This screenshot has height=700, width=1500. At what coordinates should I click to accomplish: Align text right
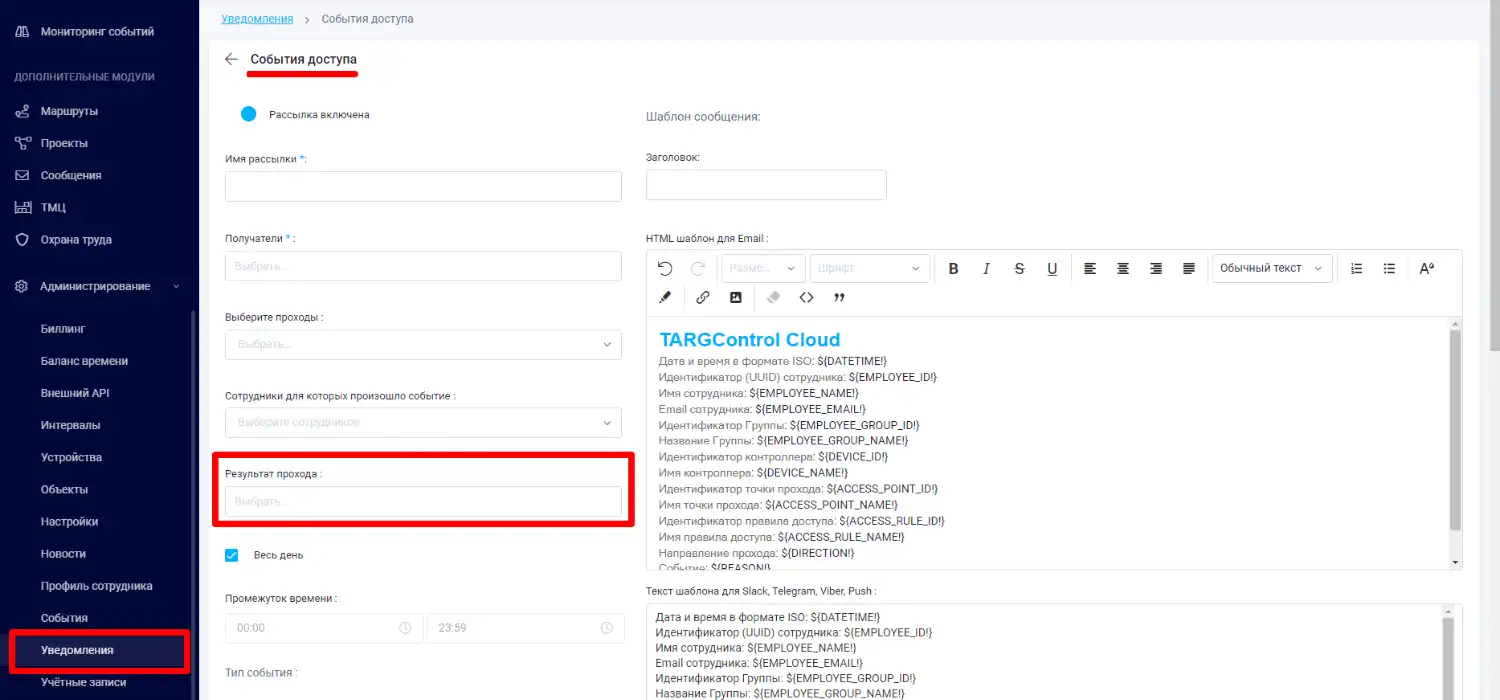[1156, 268]
